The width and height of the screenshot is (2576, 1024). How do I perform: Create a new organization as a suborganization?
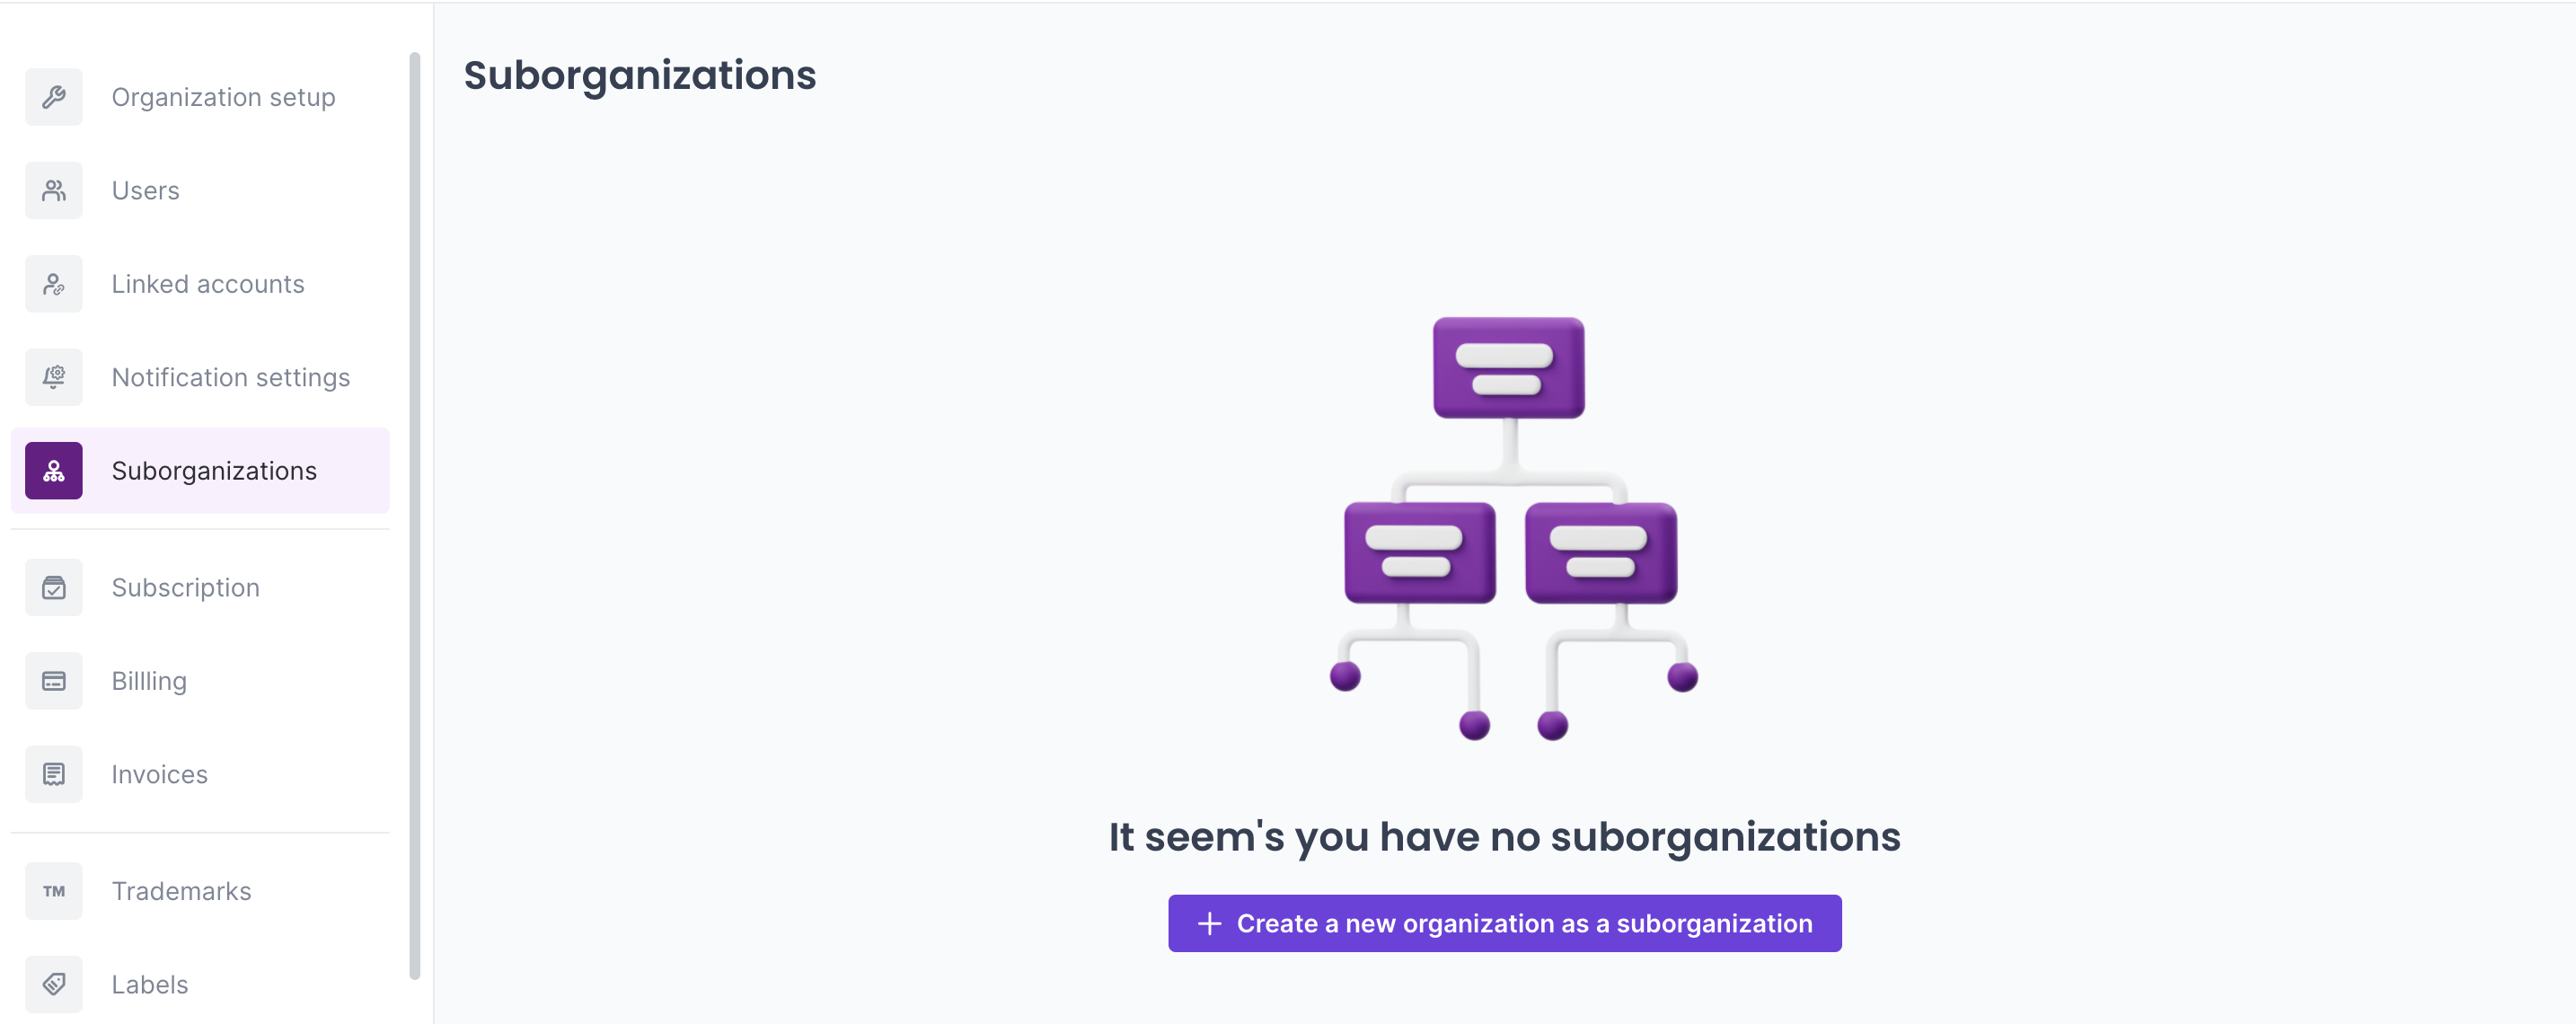point(1523,923)
